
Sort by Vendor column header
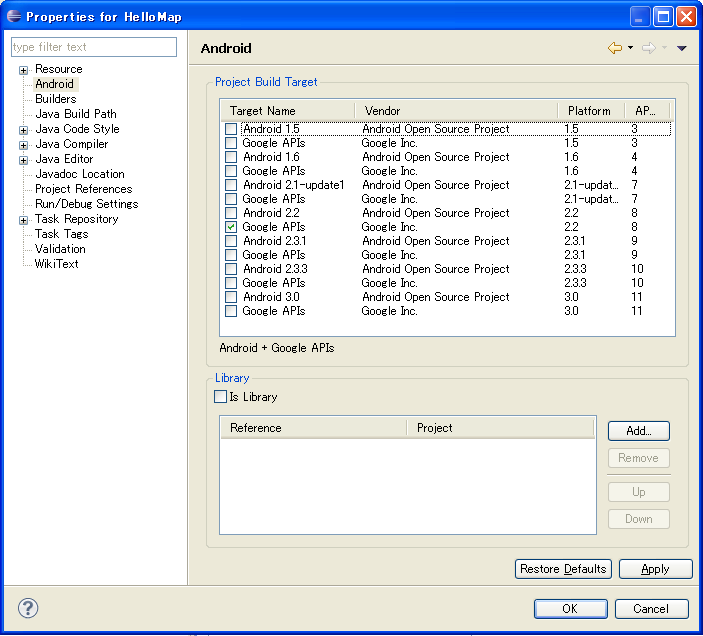pos(456,111)
